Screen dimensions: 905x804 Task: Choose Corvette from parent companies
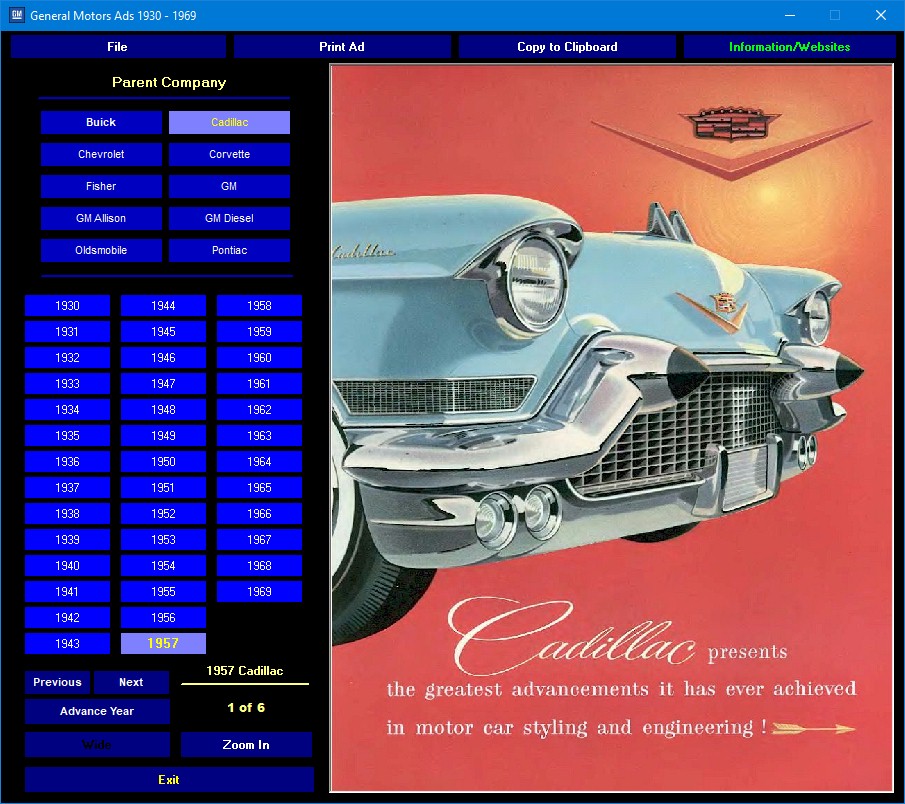coord(229,154)
